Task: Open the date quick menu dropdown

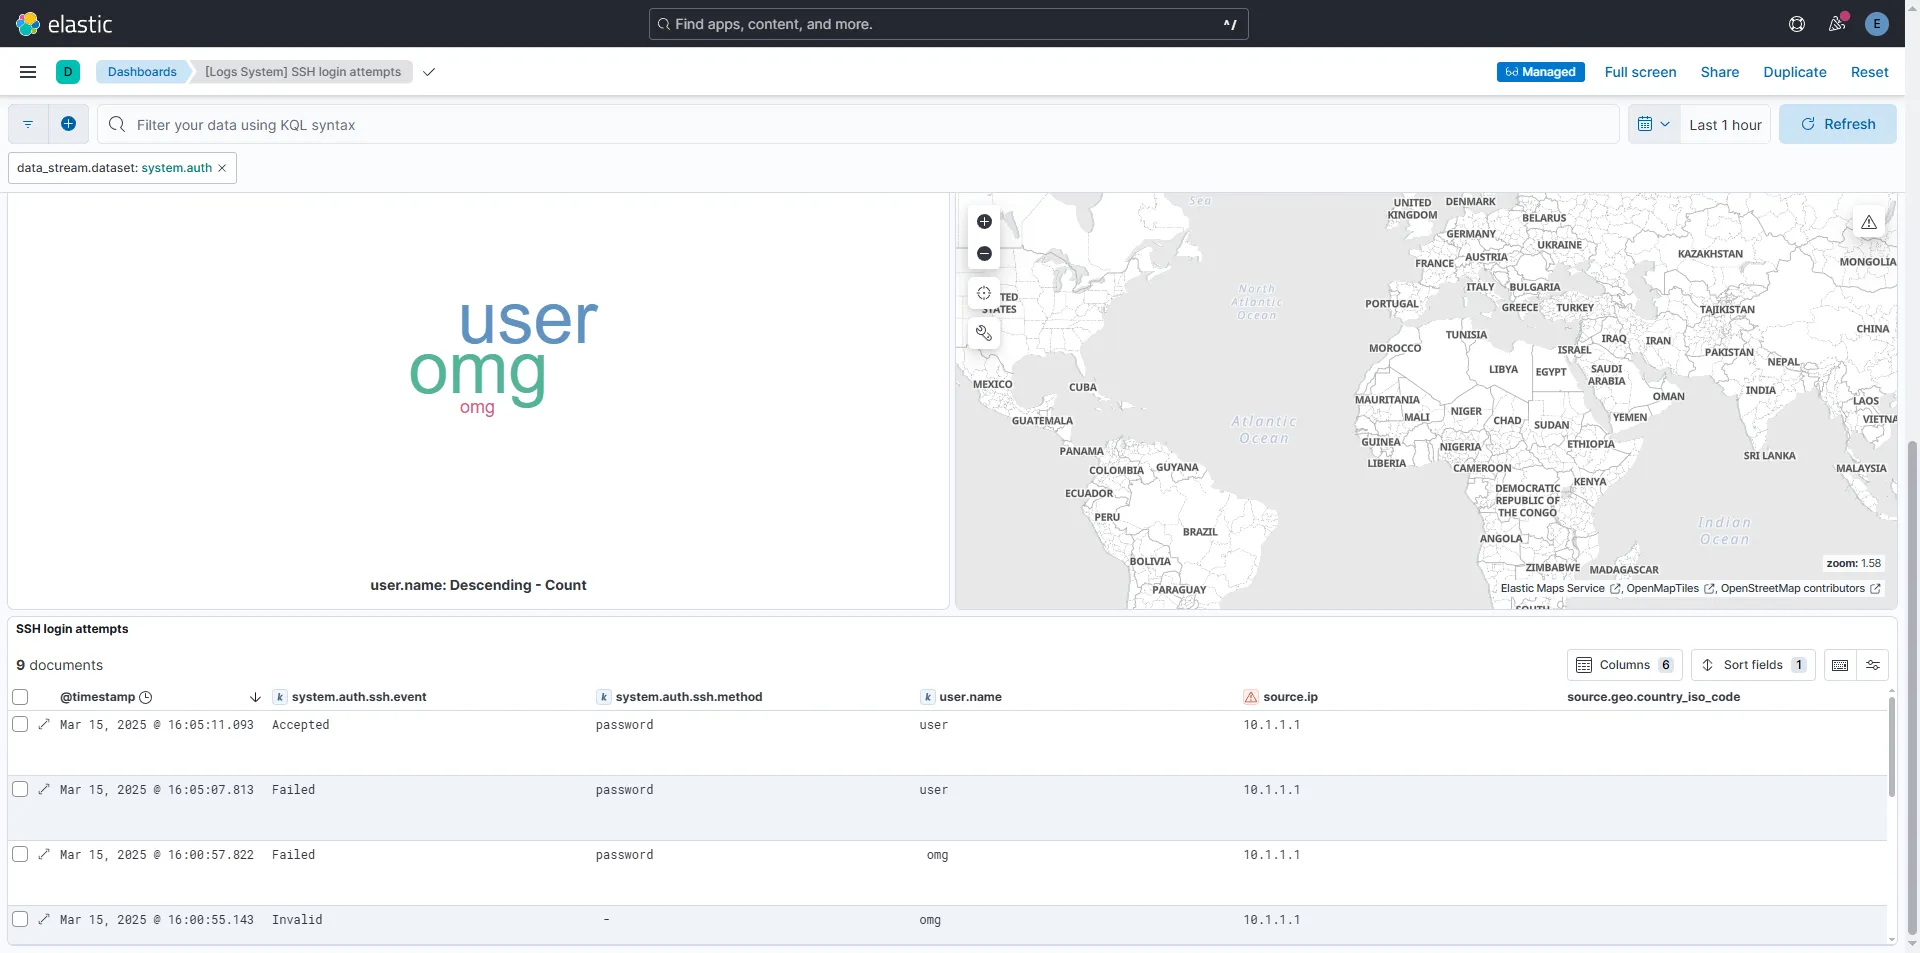Action: 1653,124
